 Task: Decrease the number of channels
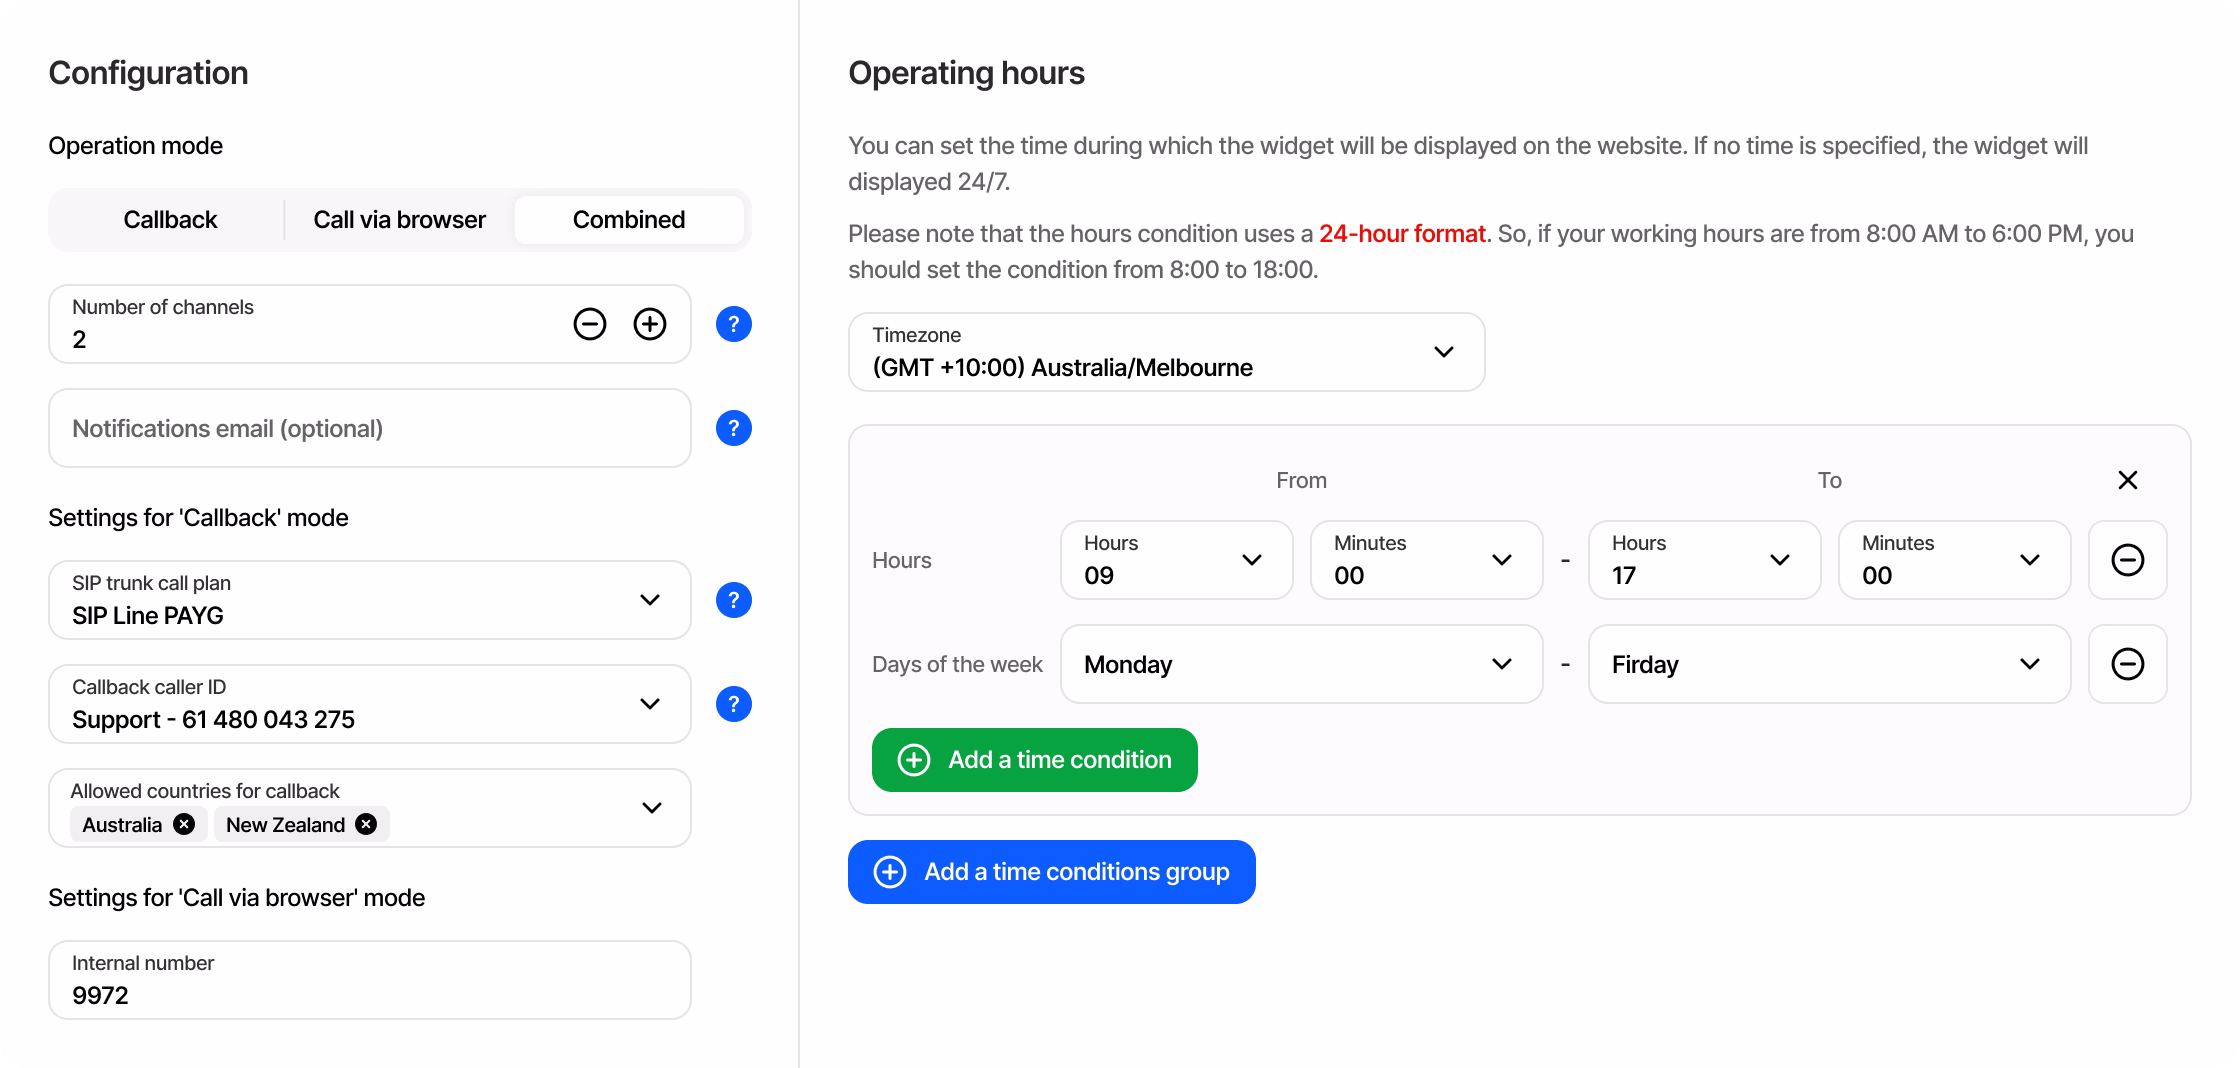[590, 324]
